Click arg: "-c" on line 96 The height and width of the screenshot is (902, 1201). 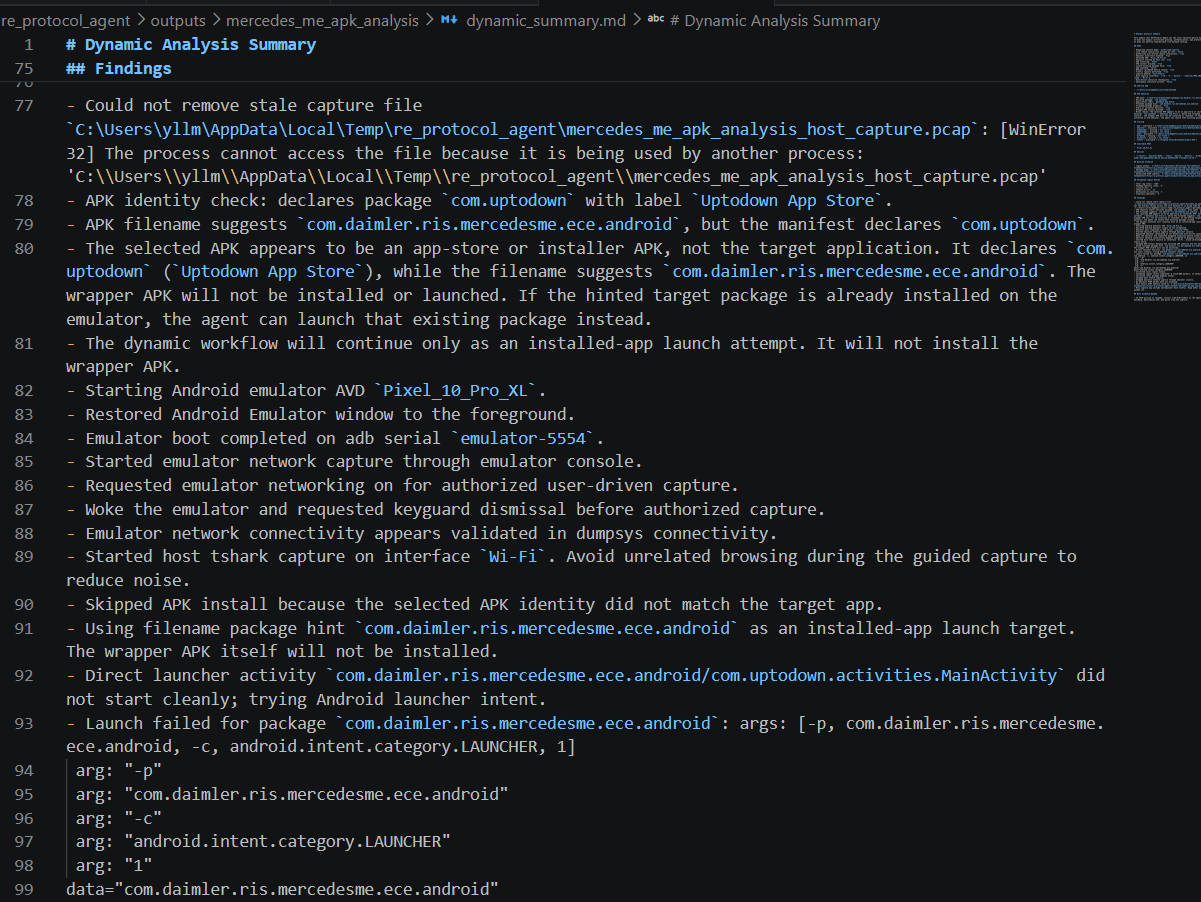119,818
